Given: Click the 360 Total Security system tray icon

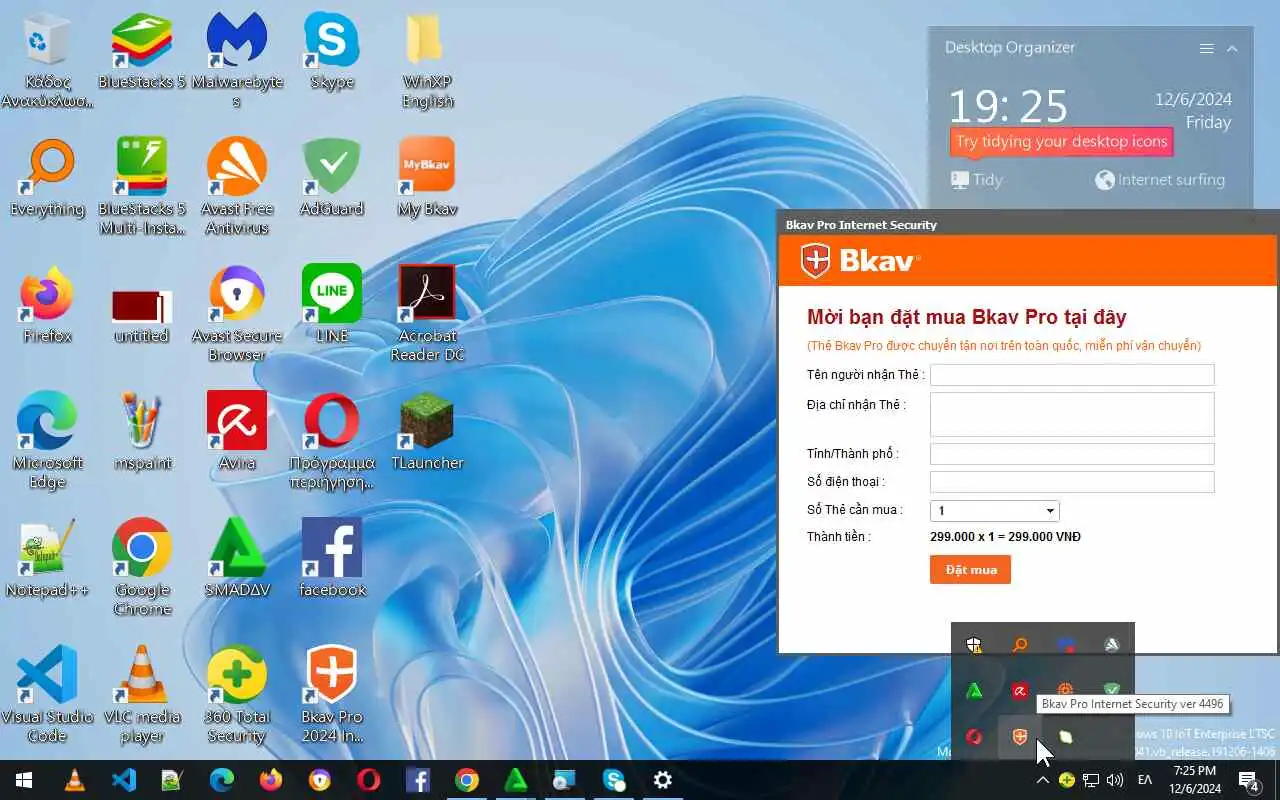Looking at the screenshot, I should pyautogui.click(x=1067, y=780).
